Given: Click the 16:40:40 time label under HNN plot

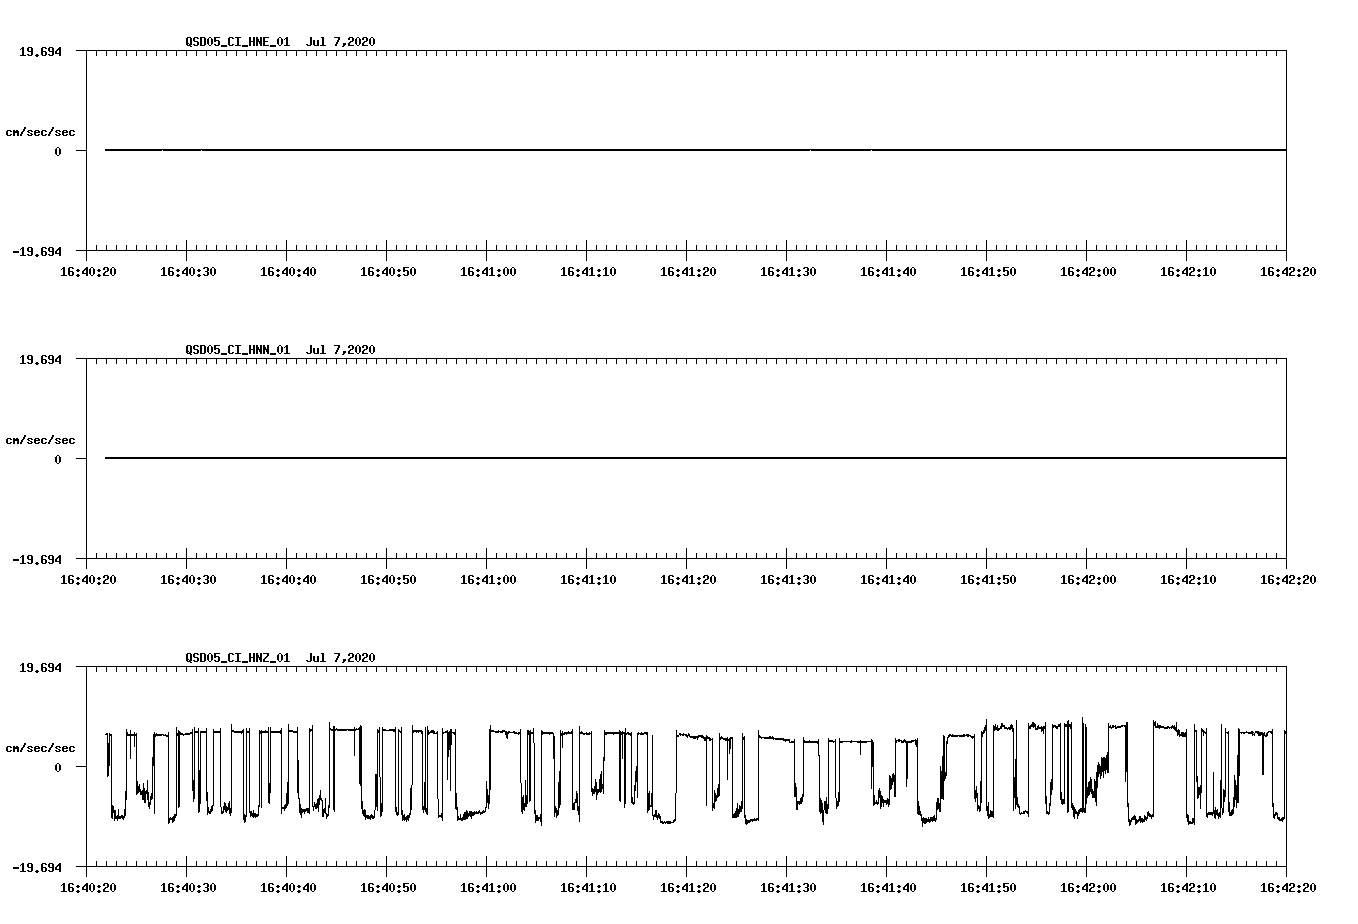Looking at the screenshot, I should (288, 580).
